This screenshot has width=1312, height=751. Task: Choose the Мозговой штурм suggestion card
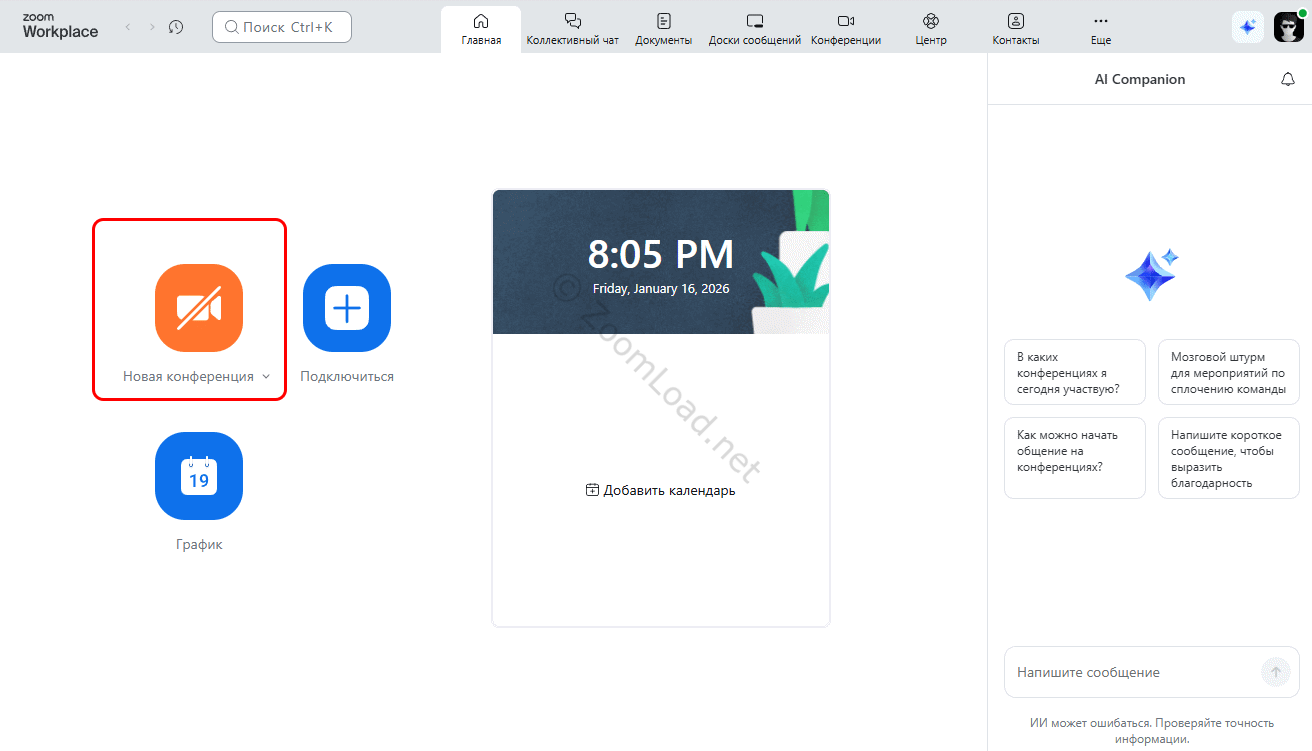[1228, 372]
